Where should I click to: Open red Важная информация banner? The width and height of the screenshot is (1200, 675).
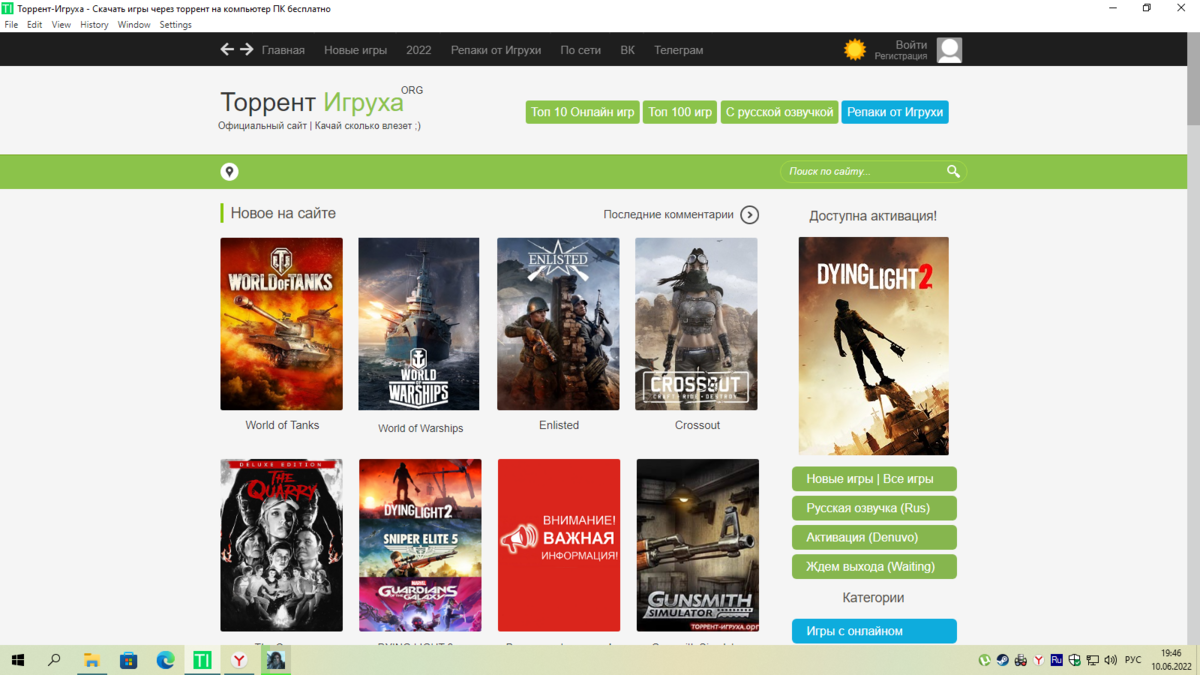(559, 545)
